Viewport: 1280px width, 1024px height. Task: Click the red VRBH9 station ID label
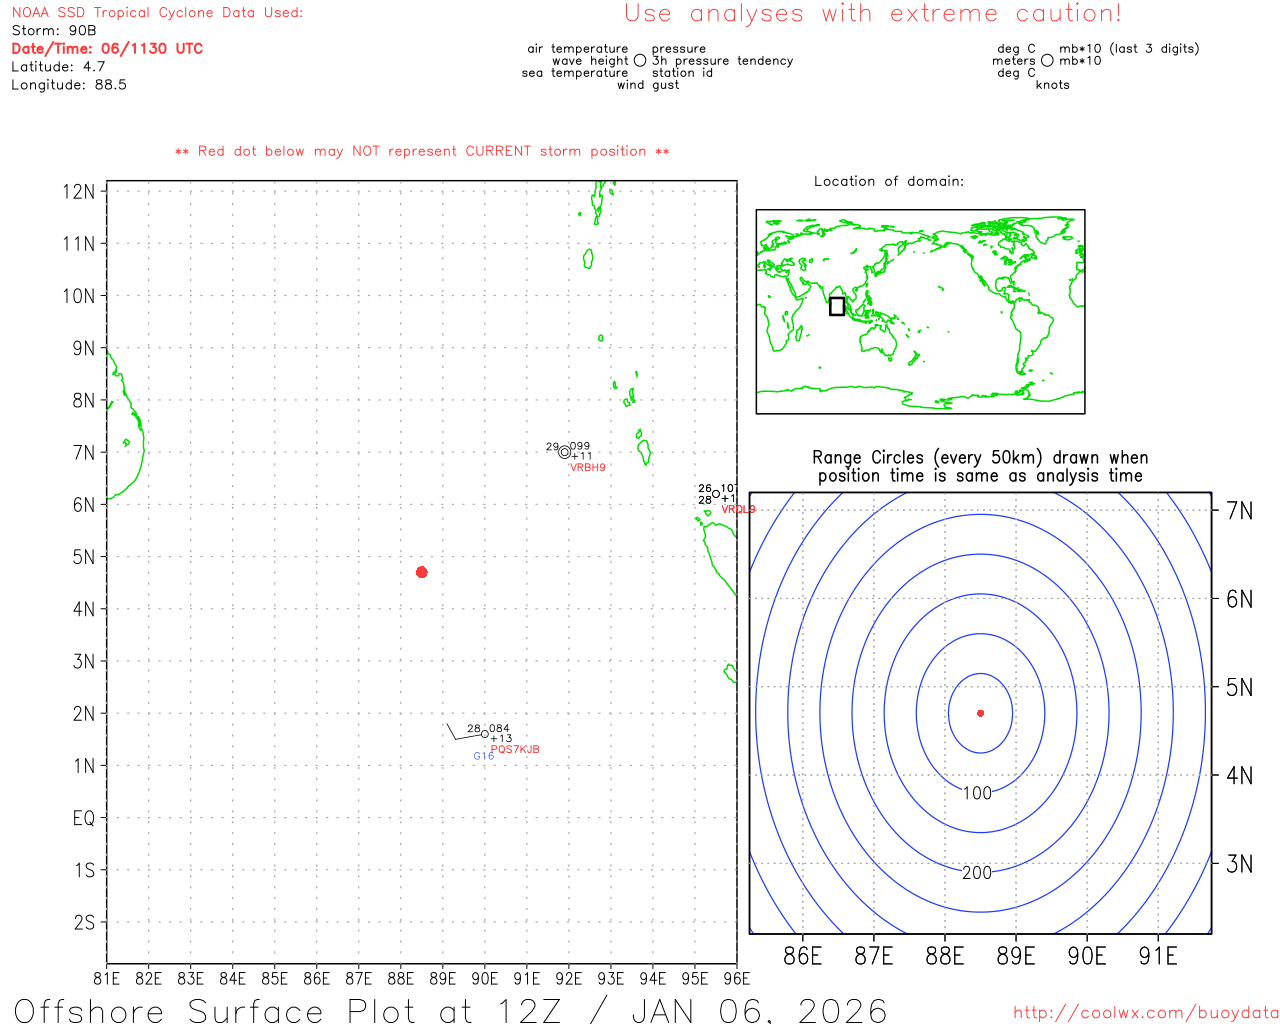tap(588, 468)
